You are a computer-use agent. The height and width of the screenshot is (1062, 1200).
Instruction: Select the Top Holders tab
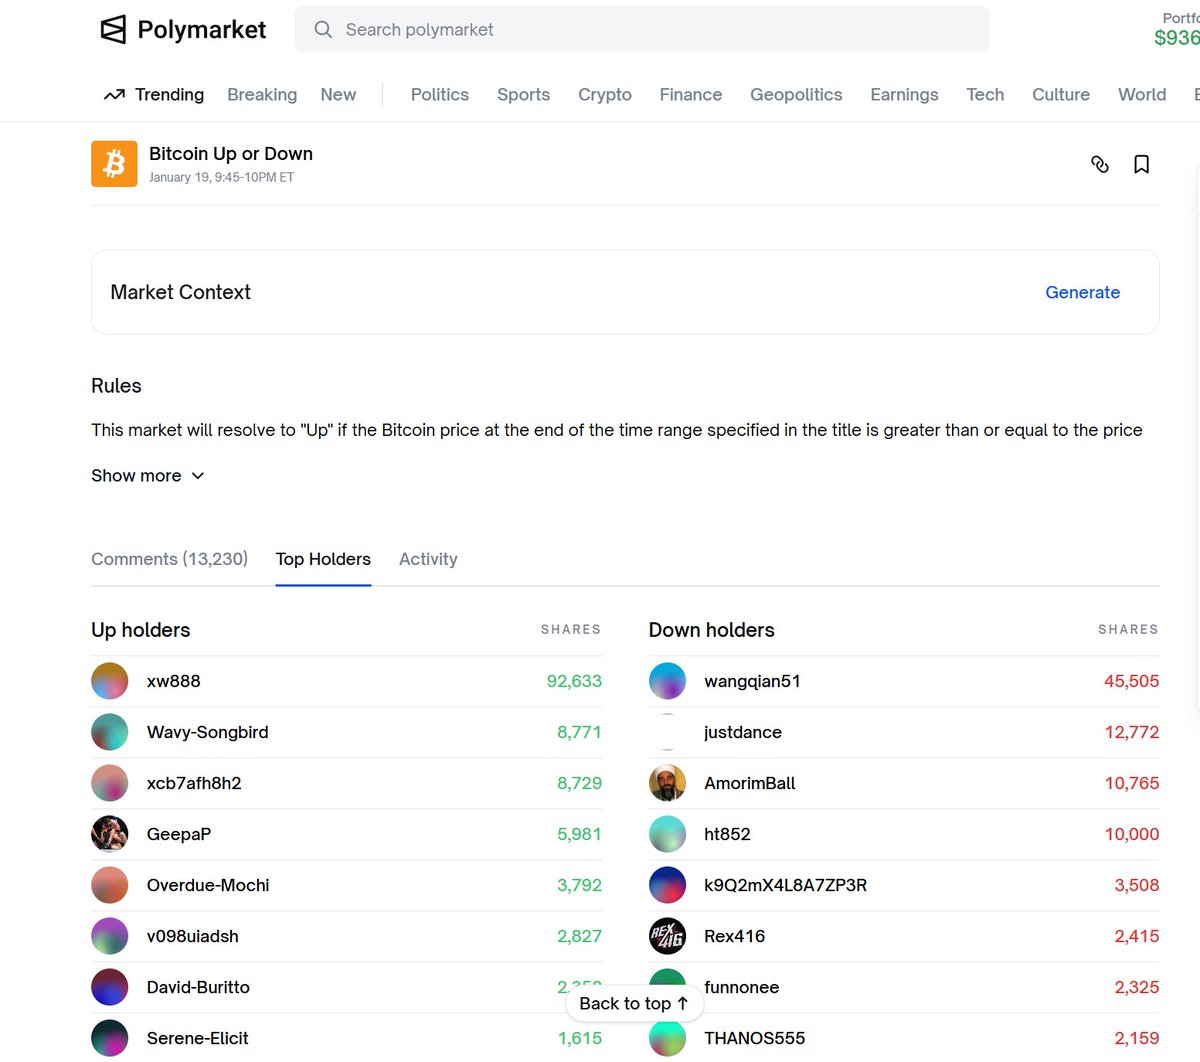(323, 559)
